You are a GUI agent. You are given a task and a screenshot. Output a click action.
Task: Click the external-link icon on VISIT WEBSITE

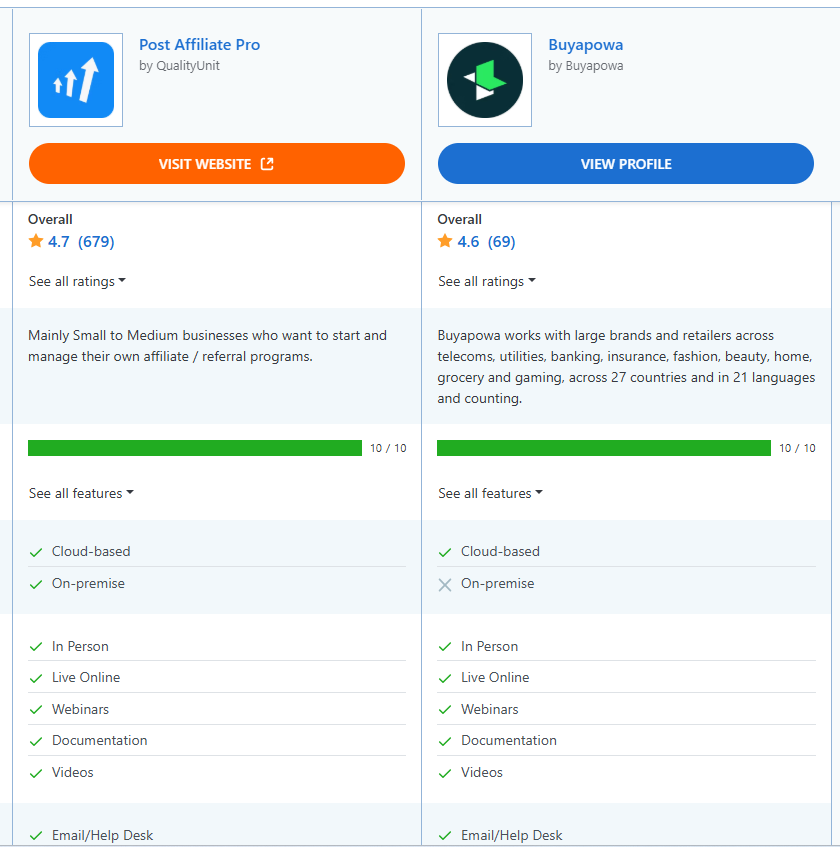coord(267,163)
